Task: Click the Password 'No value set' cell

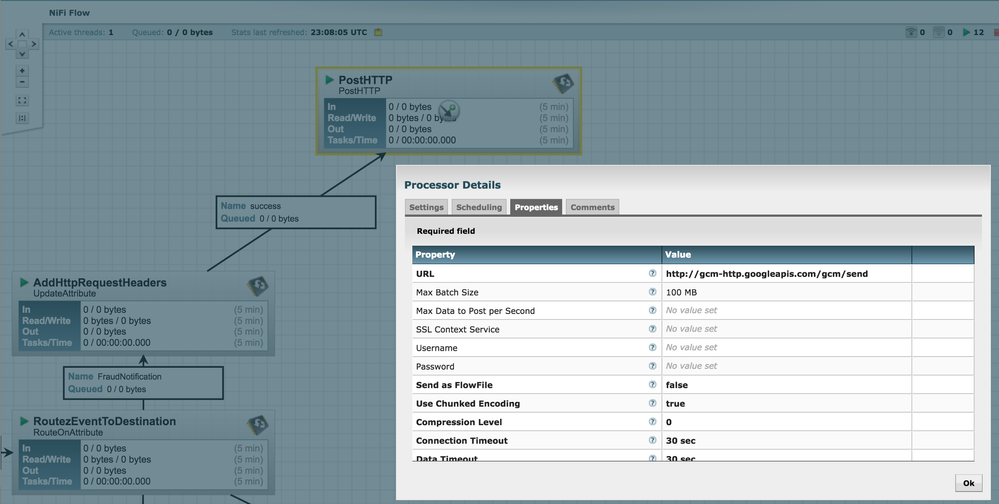Action: (x=787, y=366)
